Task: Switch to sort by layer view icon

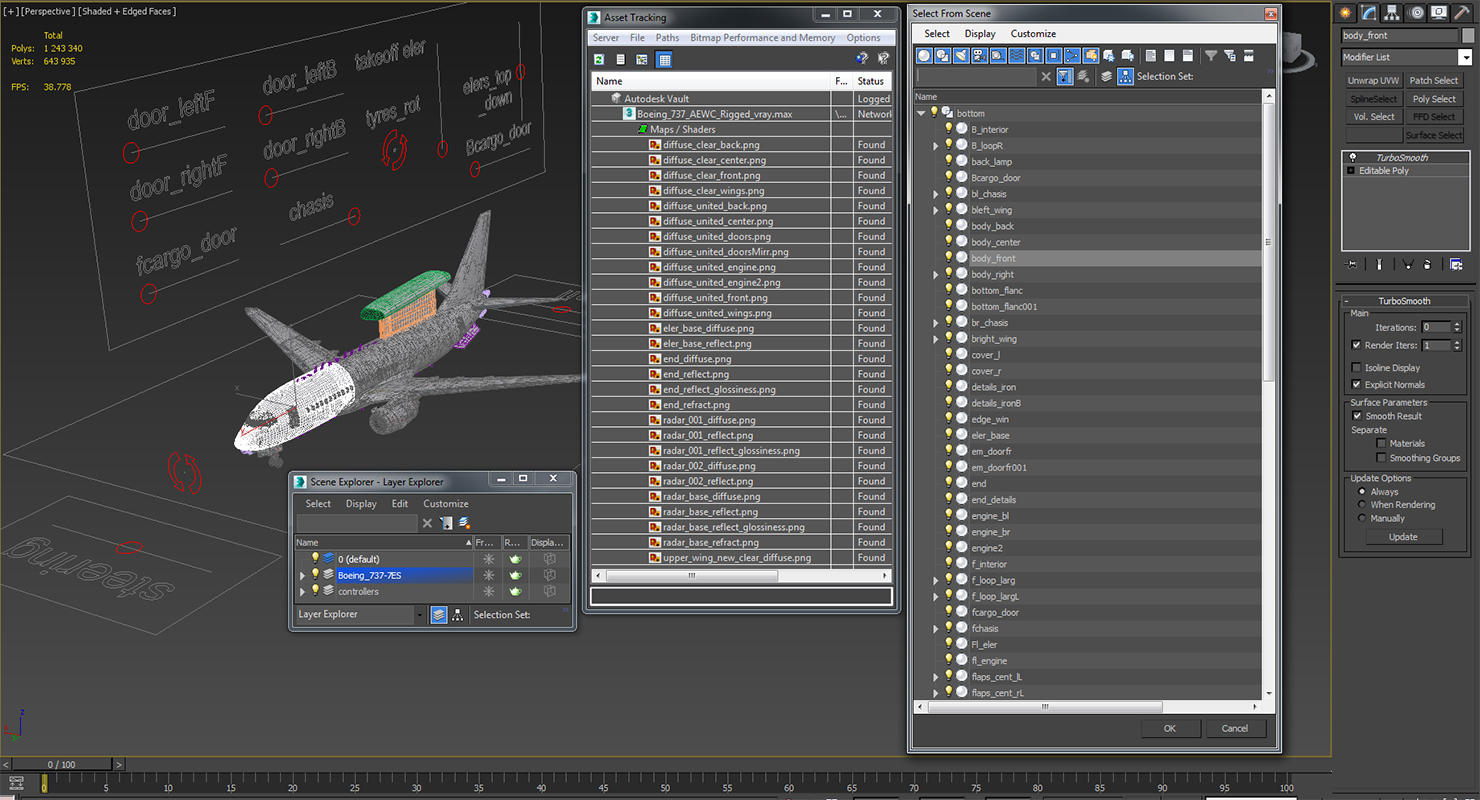Action: coord(1107,76)
